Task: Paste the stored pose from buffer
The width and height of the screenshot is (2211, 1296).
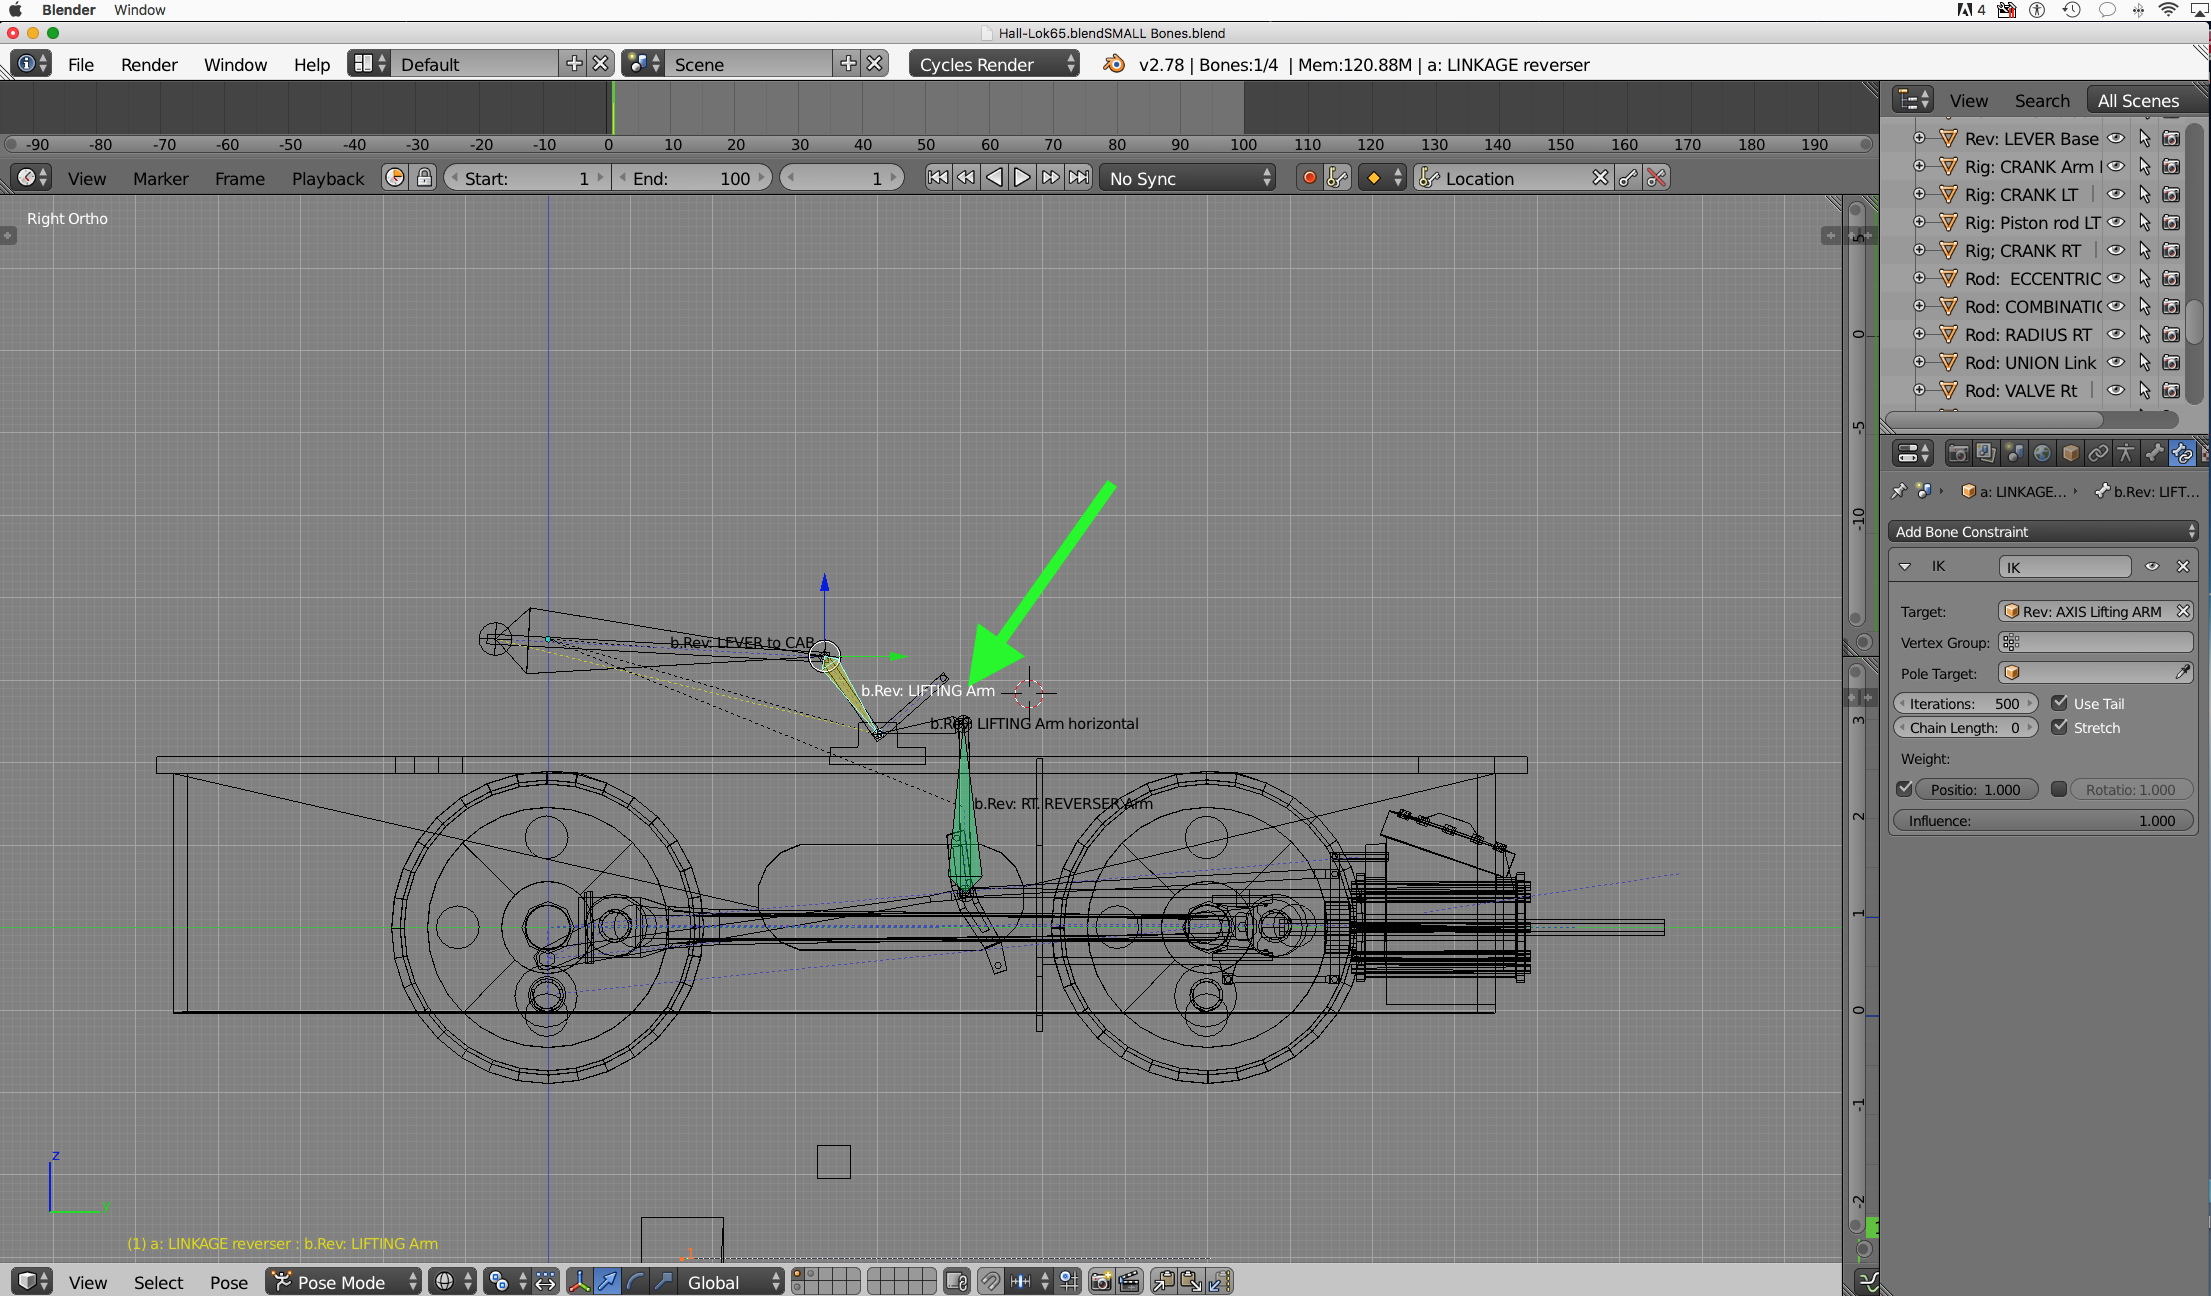Action: (1192, 1281)
